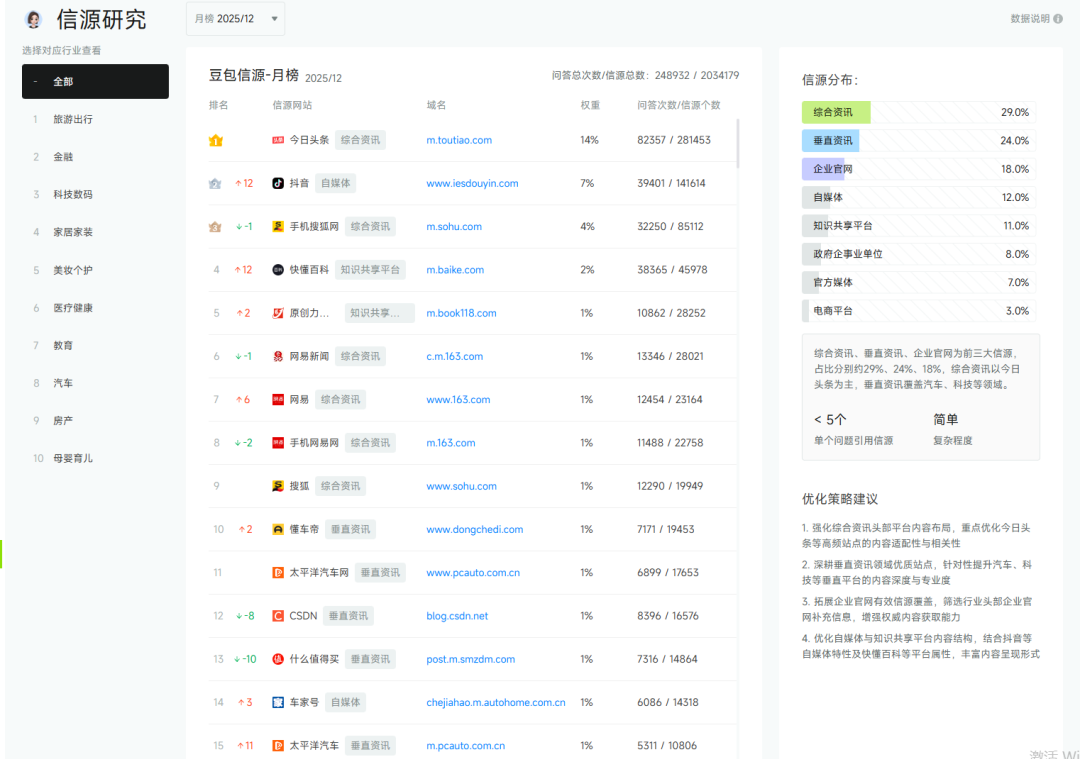1080x759 pixels.
Task: Click the 垂直资讯 24.0% distribution bar
Action: pyautogui.click(x=919, y=141)
